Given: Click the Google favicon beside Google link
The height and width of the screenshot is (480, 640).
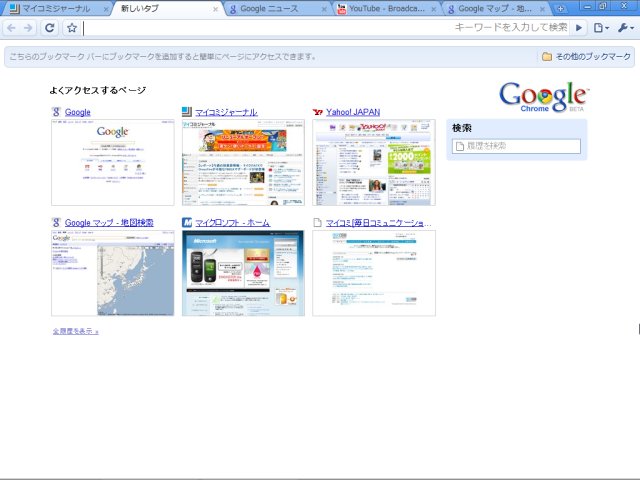Looking at the screenshot, I should coord(56,111).
